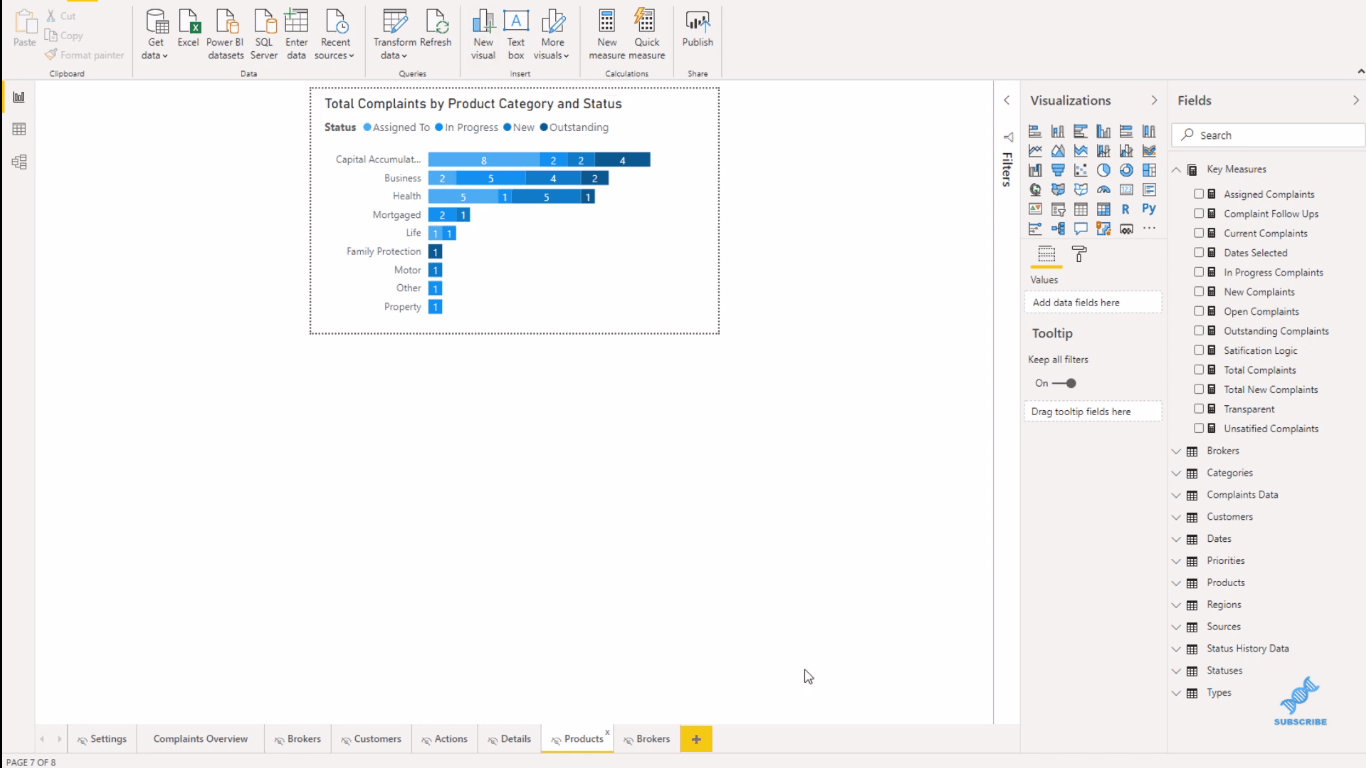1366x768 pixels.
Task: Collapse the Fields pane
Action: [1356, 100]
